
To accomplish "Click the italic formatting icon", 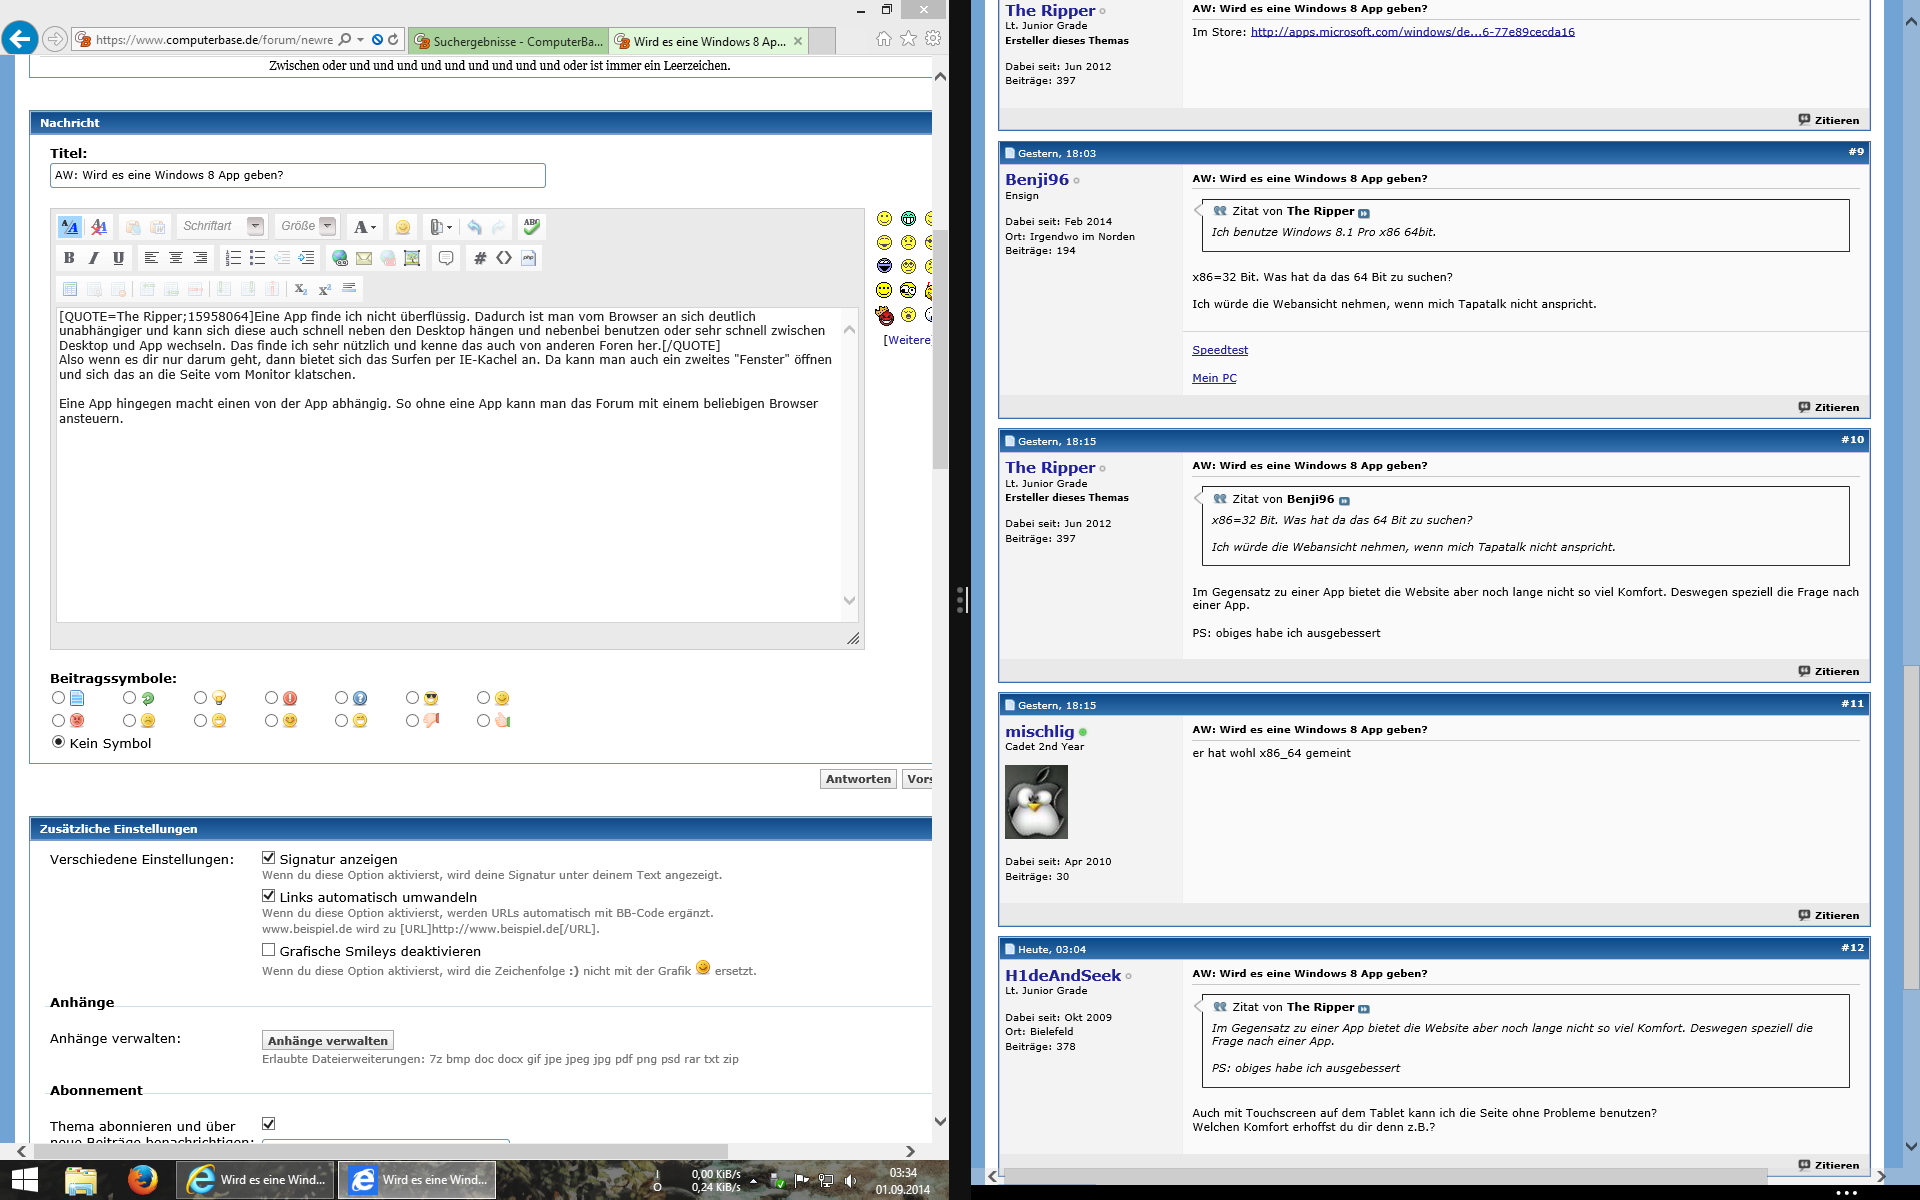I will (94, 258).
